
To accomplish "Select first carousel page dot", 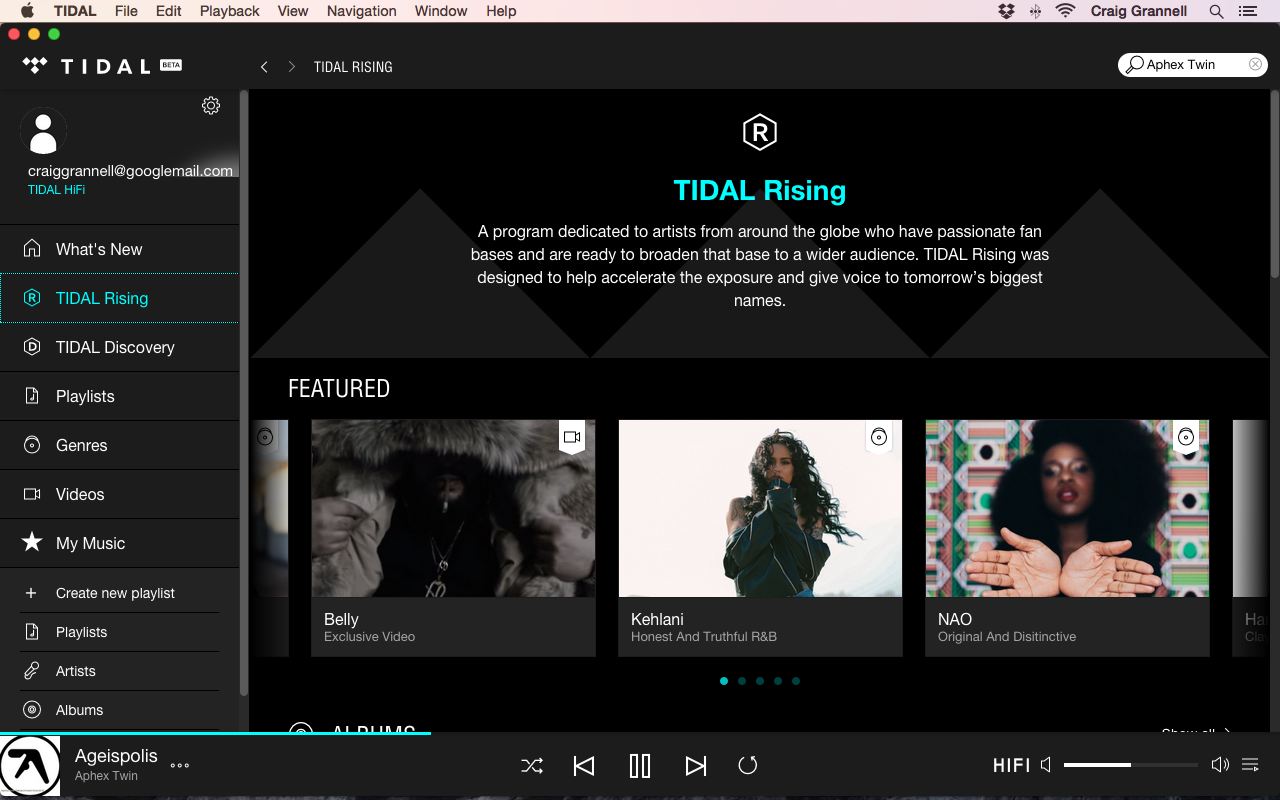I will pos(724,681).
